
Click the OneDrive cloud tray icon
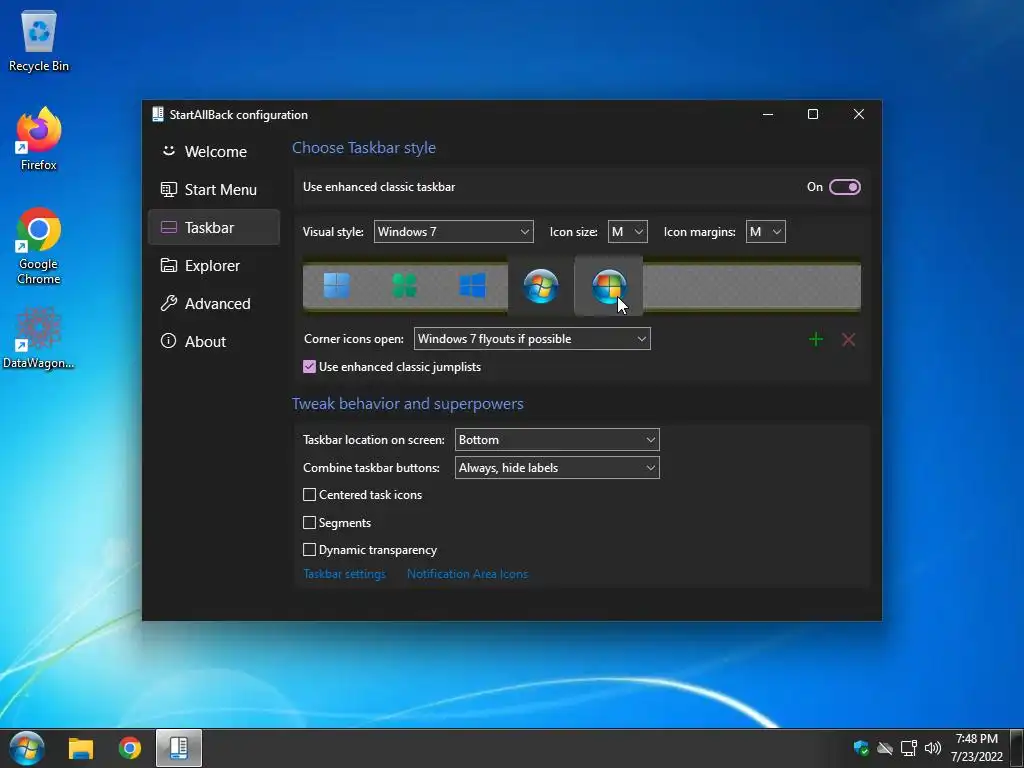tap(885, 748)
